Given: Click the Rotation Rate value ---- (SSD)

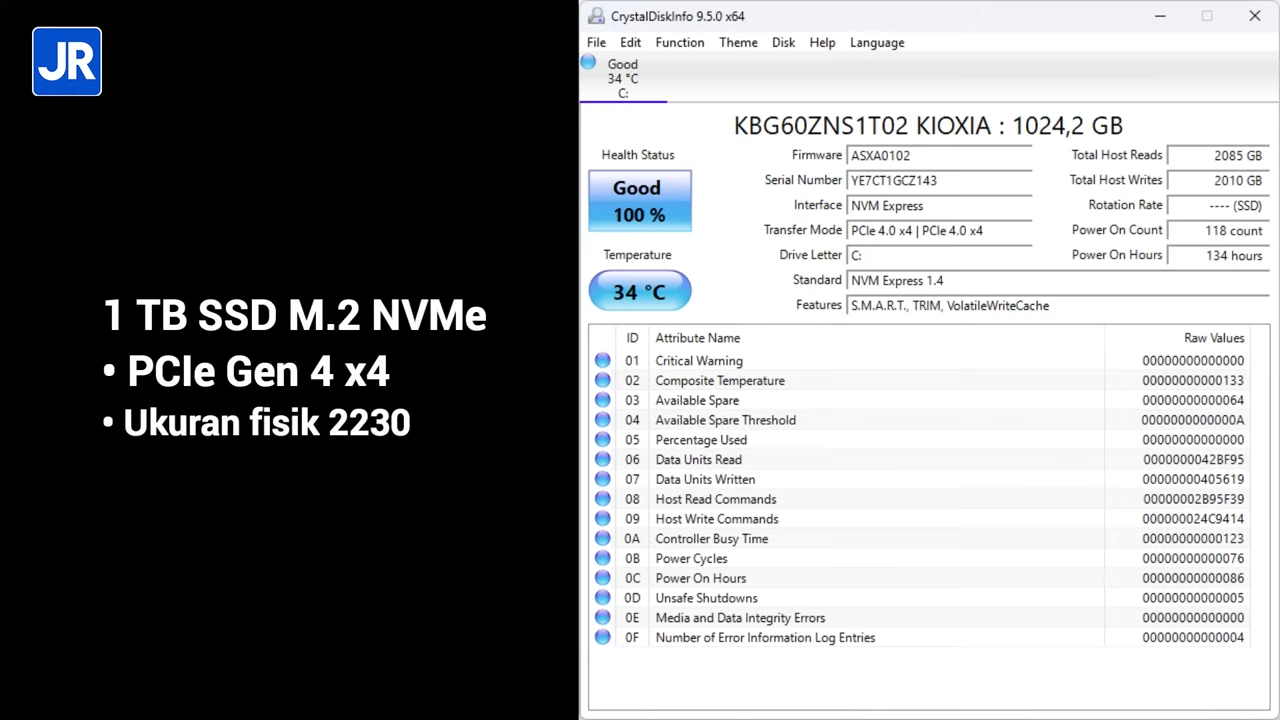Looking at the screenshot, I should pos(1218,206).
